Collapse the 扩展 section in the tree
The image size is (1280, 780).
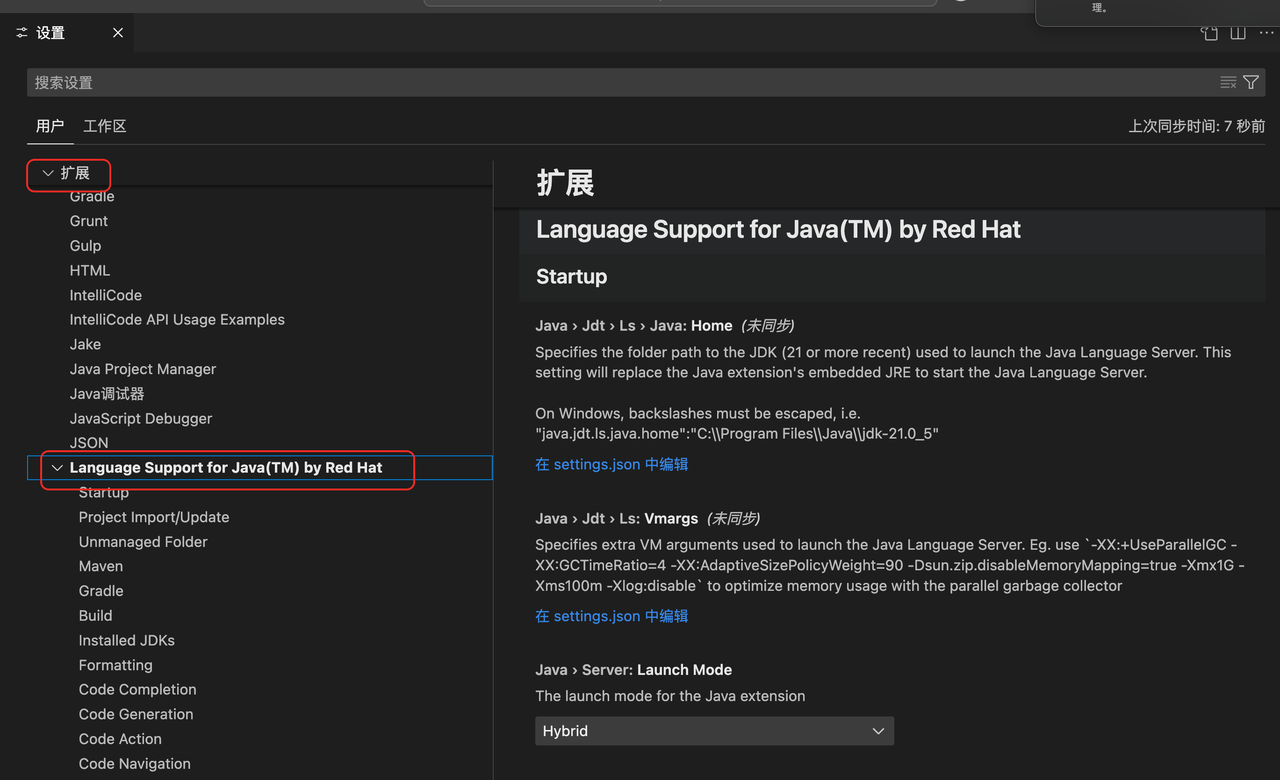48,173
